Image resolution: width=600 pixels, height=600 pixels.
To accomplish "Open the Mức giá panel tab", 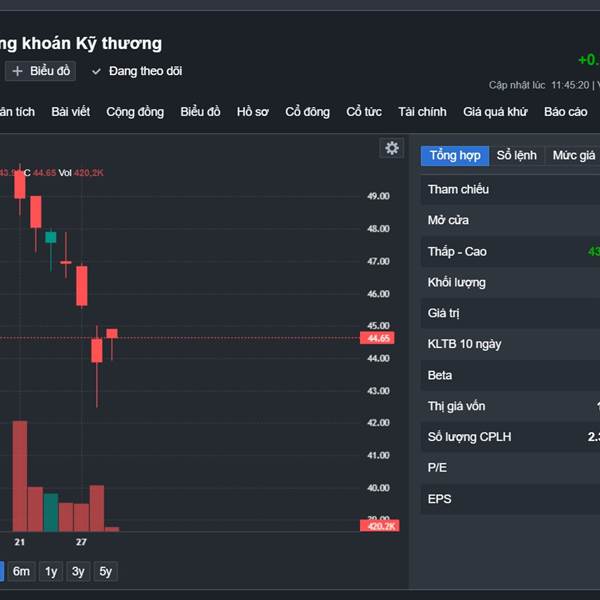I will [x=574, y=155].
